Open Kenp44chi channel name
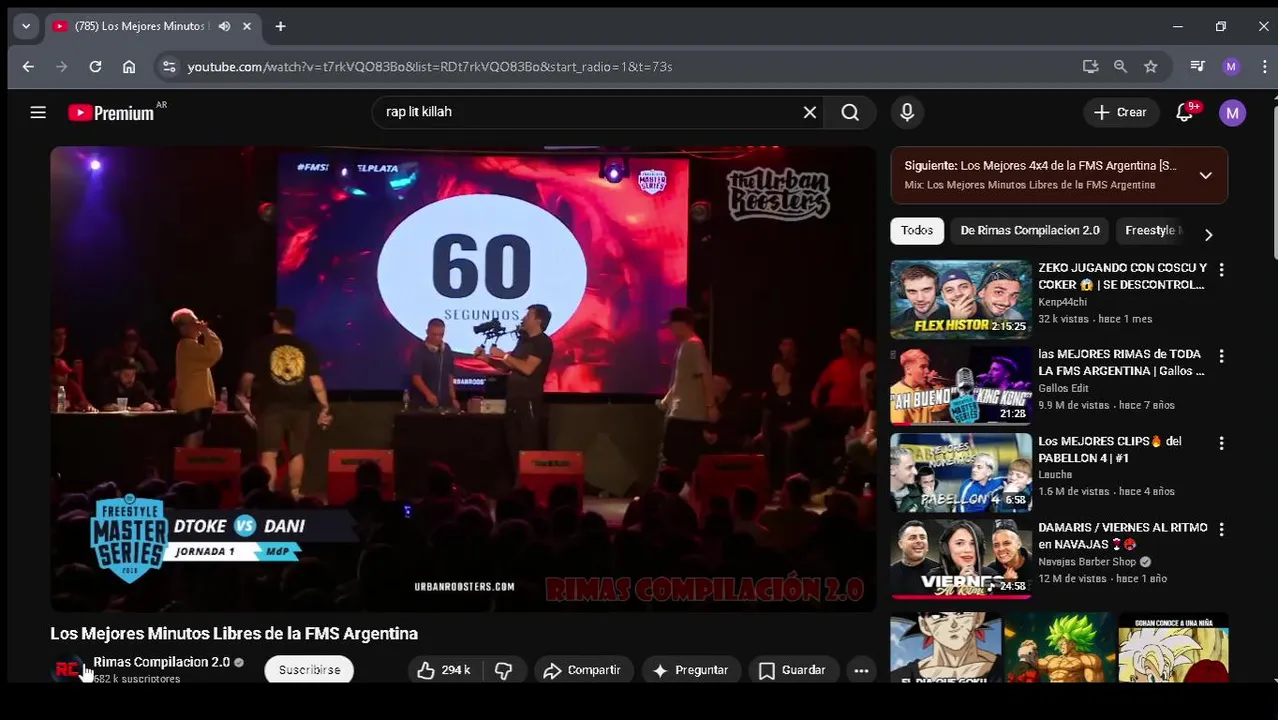This screenshot has height=720, width=1278. [1062, 302]
